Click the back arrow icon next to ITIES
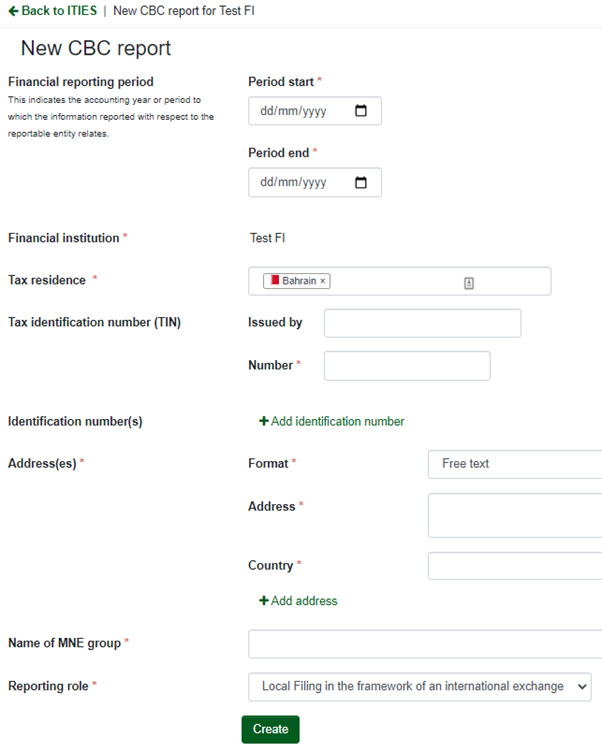602x752 pixels. (x=13, y=11)
